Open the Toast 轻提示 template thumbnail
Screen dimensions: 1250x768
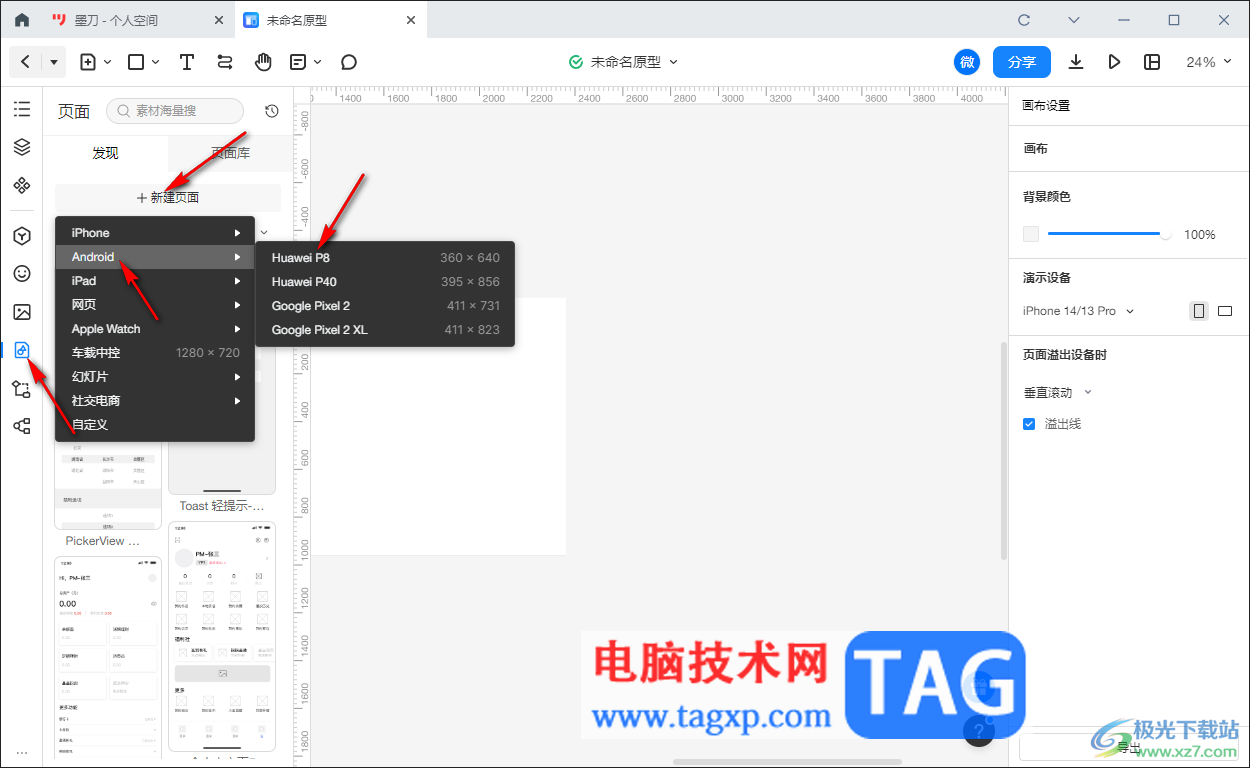[222, 467]
